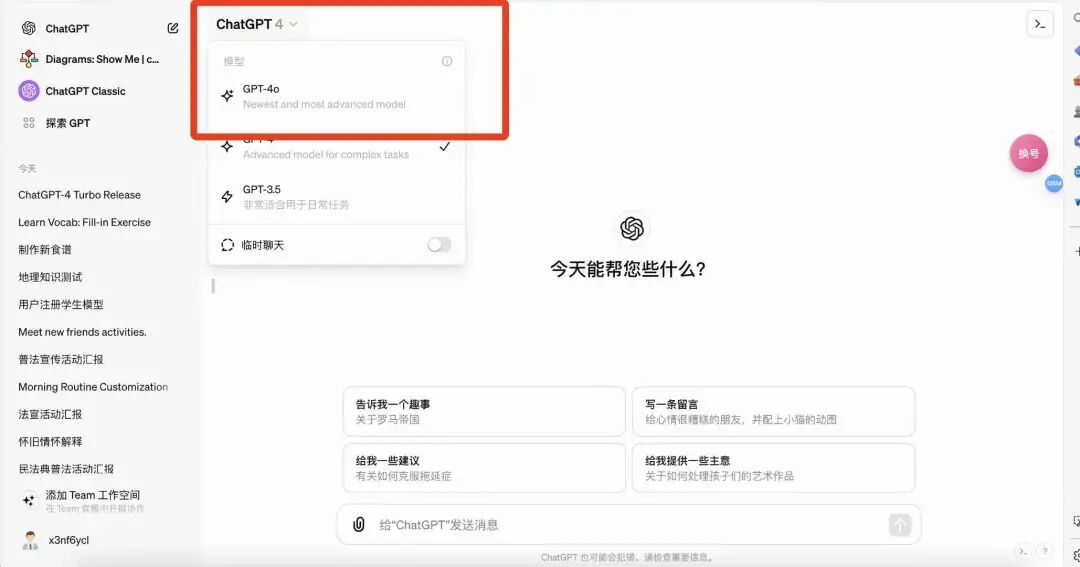Screen dimensions: 1080x567
Task: Click the help question mark icon
Action: click(x=1045, y=551)
